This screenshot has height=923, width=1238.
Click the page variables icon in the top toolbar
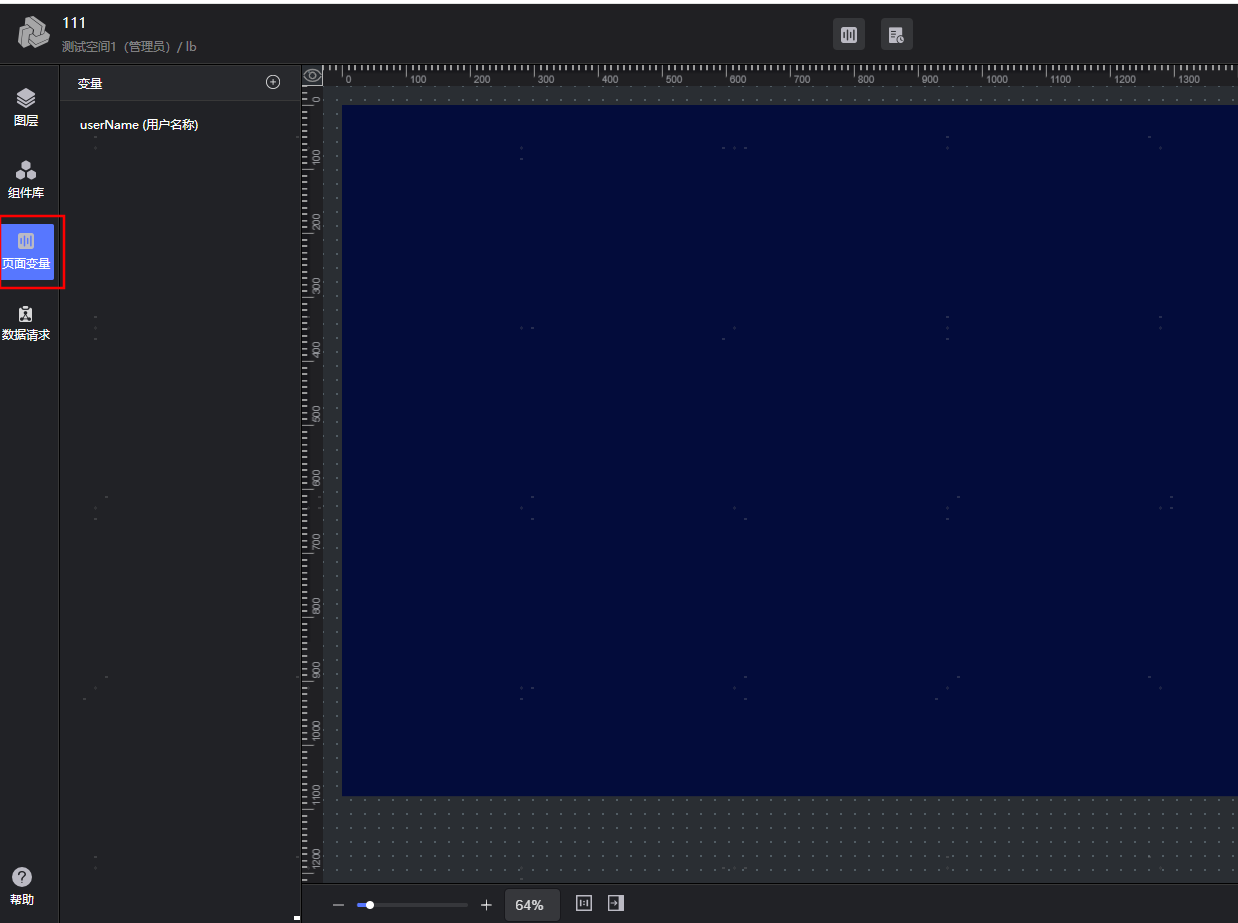pyautogui.click(x=849, y=35)
